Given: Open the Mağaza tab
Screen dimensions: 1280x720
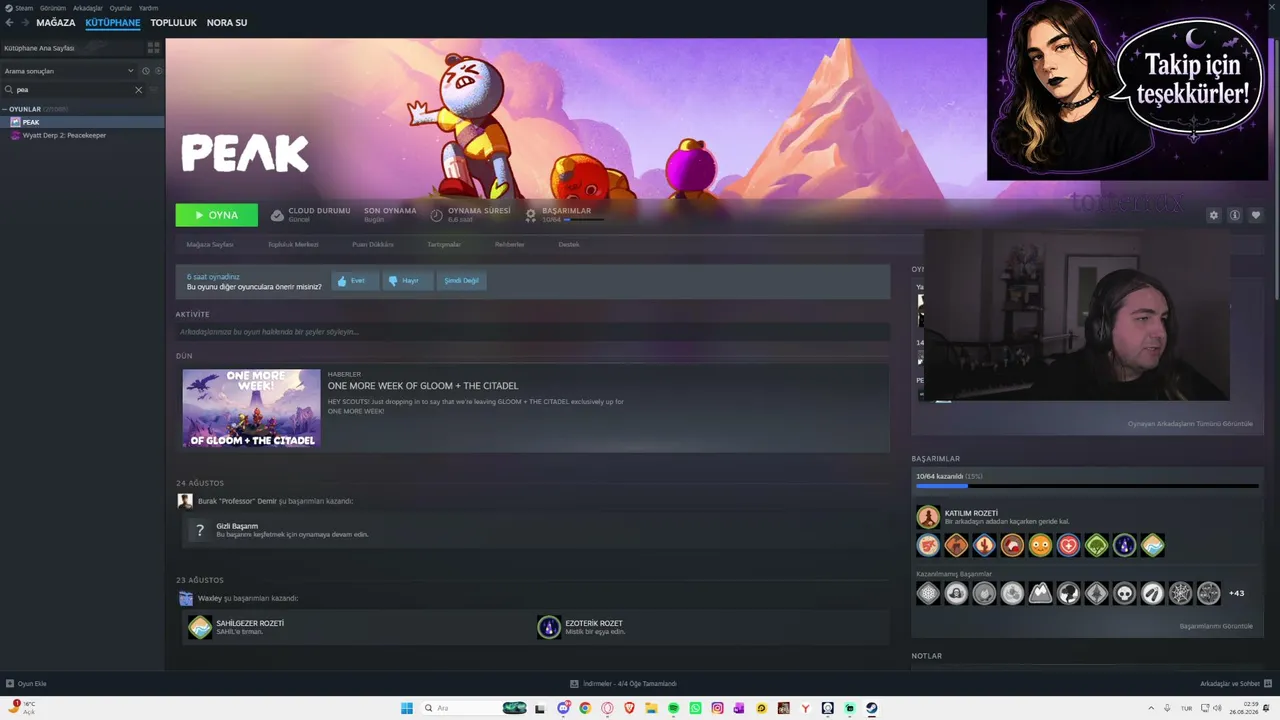Looking at the screenshot, I should (x=56, y=22).
